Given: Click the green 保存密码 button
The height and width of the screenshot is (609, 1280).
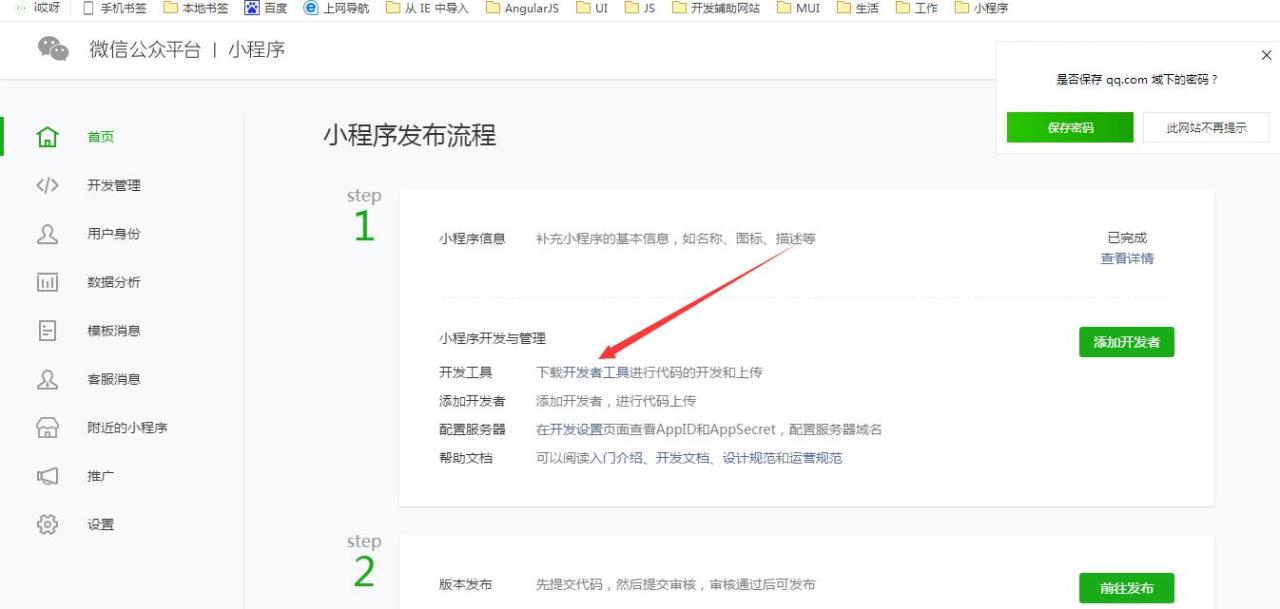Looking at the screenshot, I should 1070,127.
